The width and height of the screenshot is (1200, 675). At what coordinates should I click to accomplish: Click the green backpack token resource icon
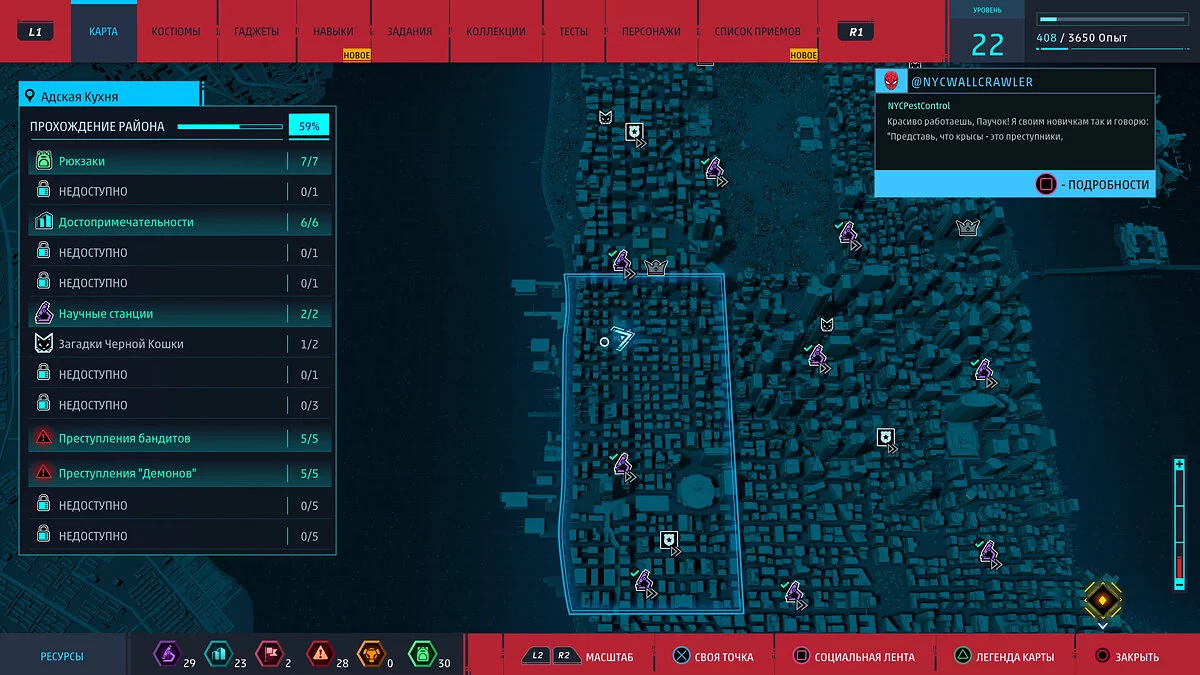coord(421,654)
